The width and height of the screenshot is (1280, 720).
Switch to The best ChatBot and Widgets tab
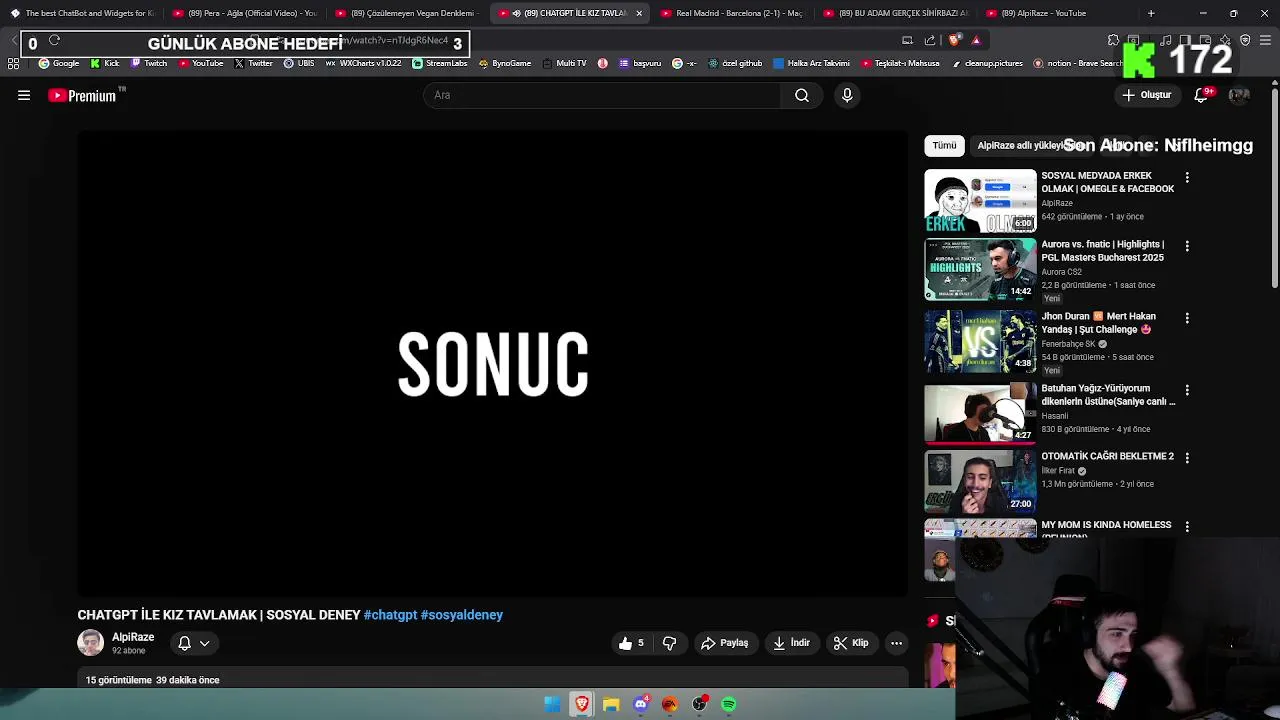[82, 13]
